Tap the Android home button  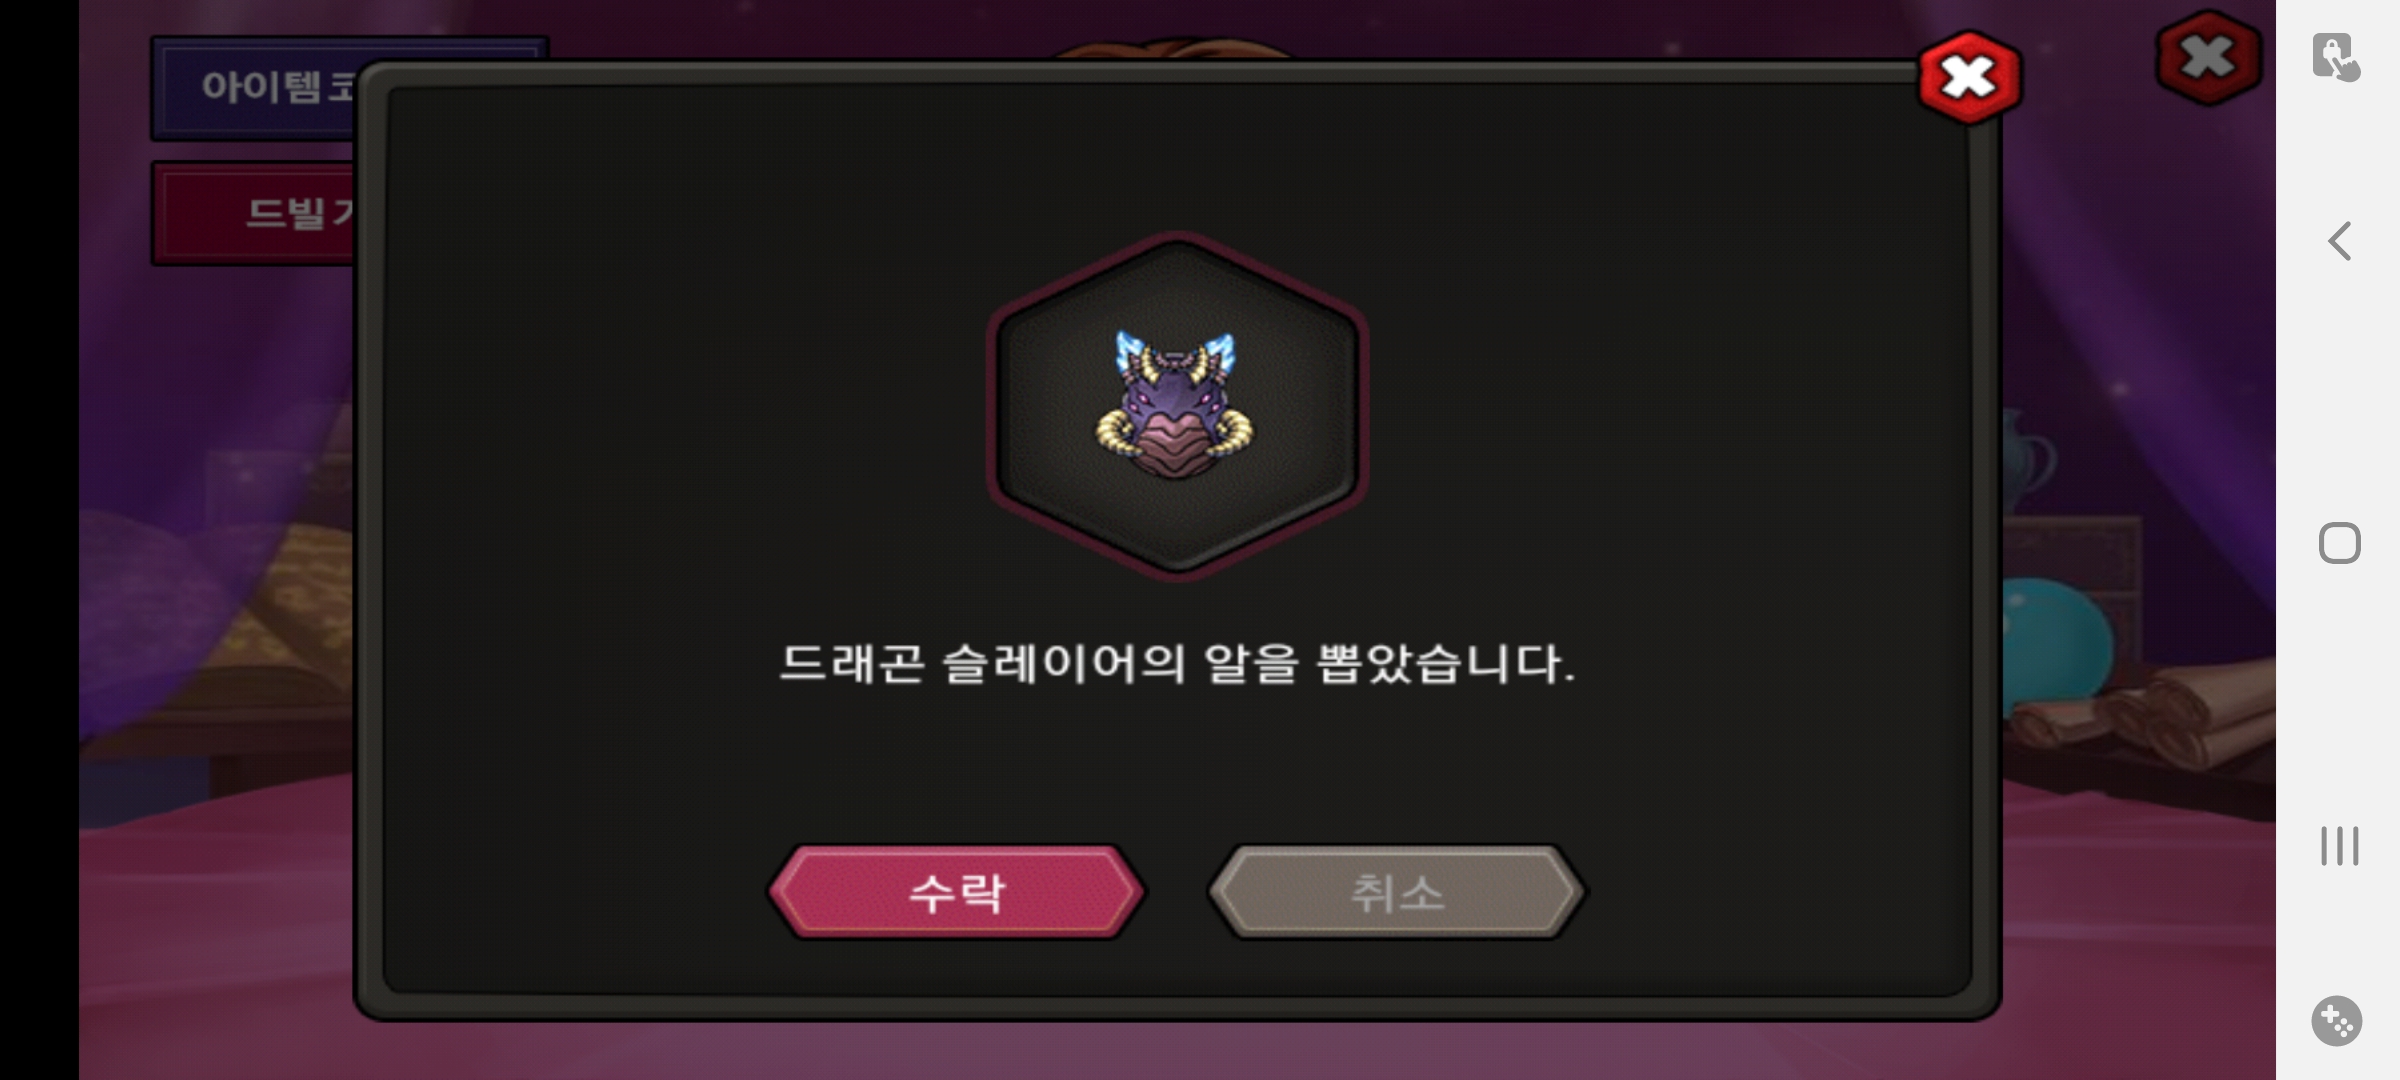pos(2339,543)
